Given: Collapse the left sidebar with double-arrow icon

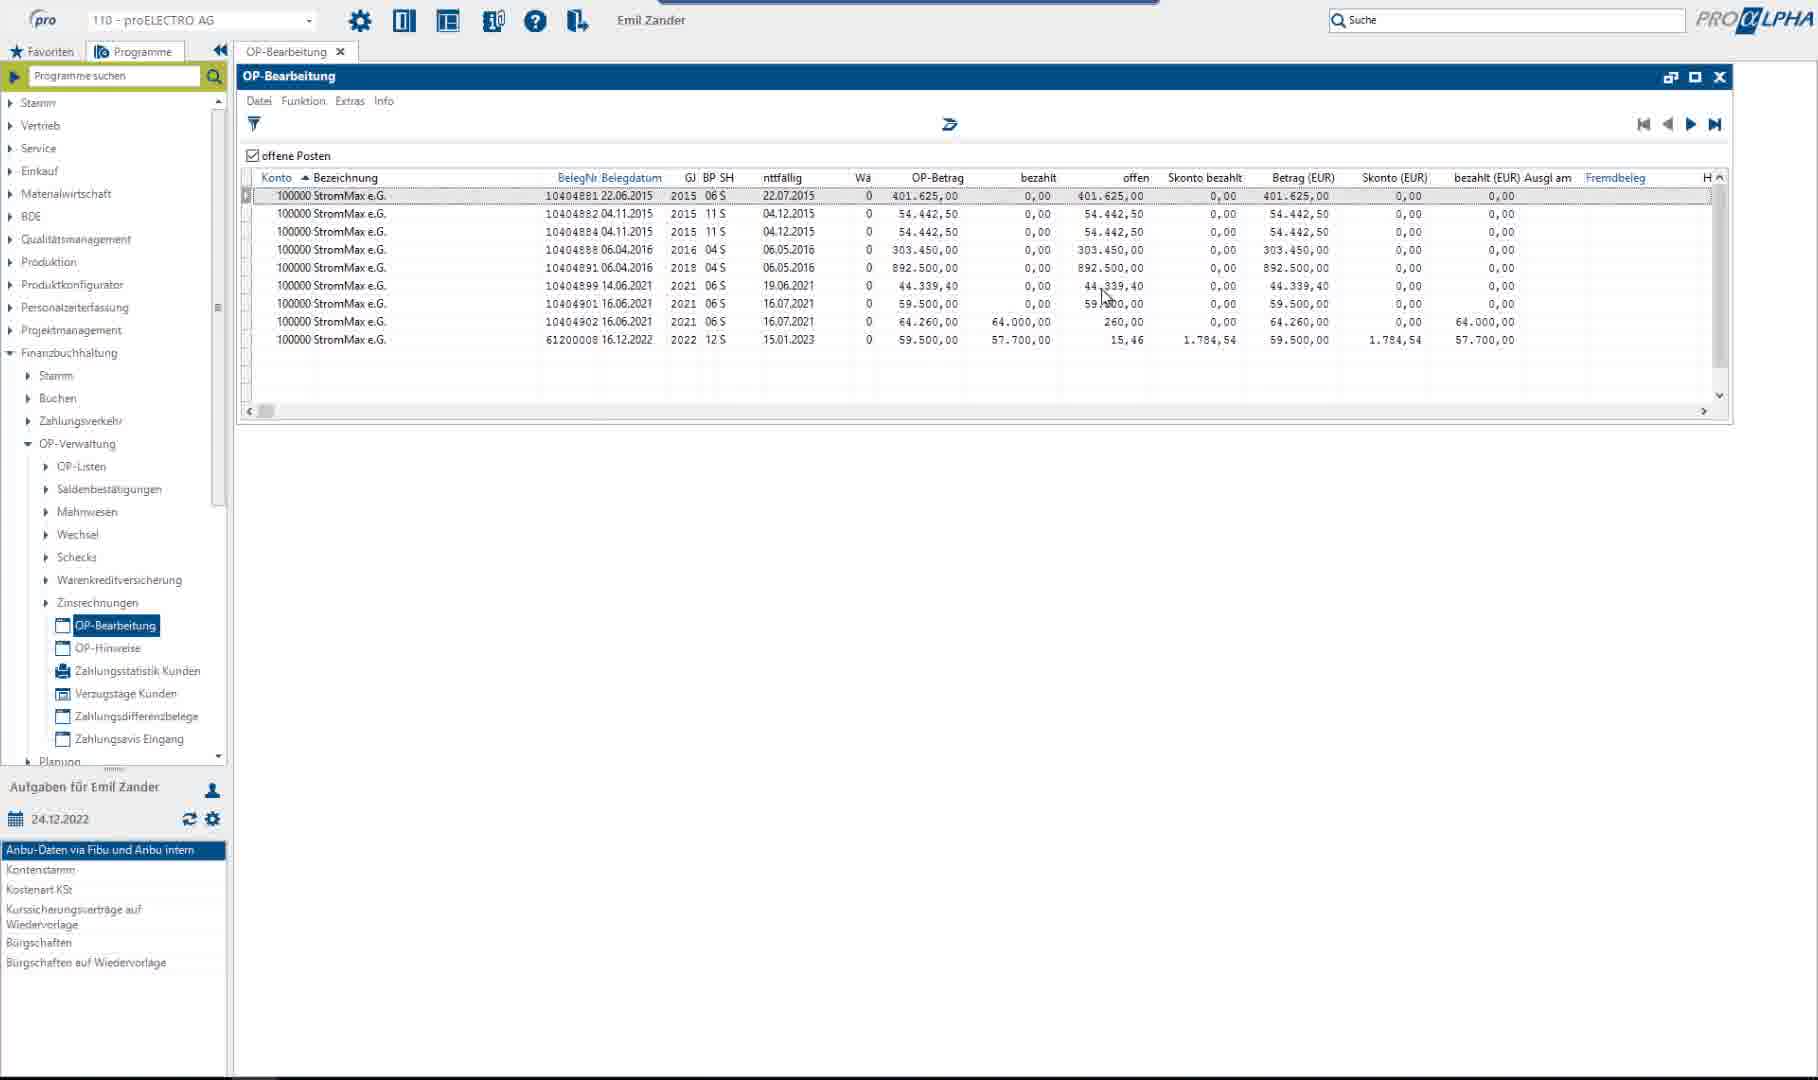Looking at the screenshot, I should coord(220,50).
